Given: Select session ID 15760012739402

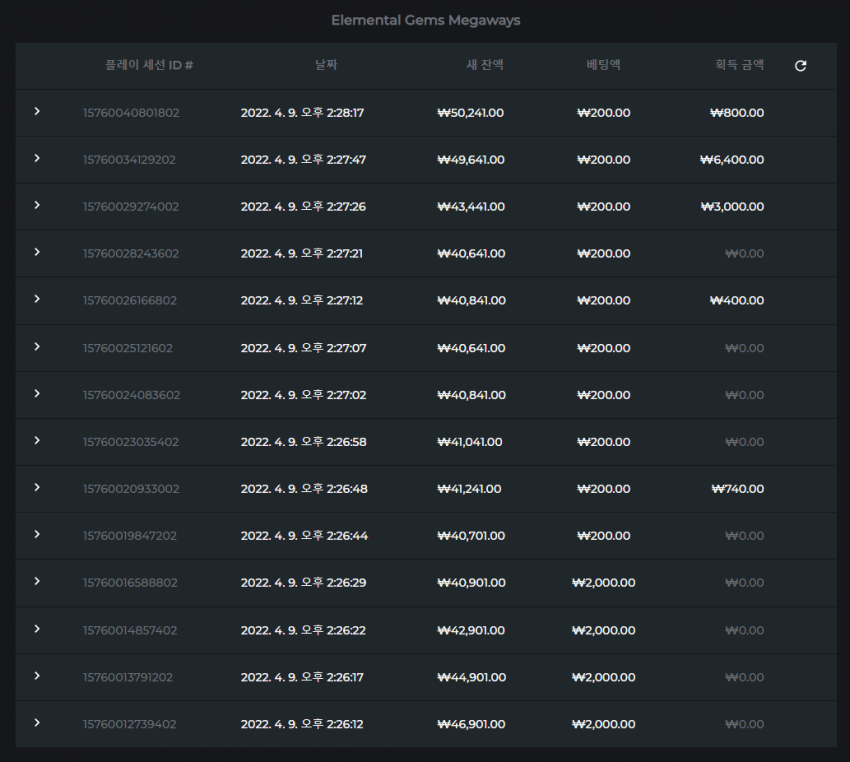Looking at the screenshot, I should (130, 724).
